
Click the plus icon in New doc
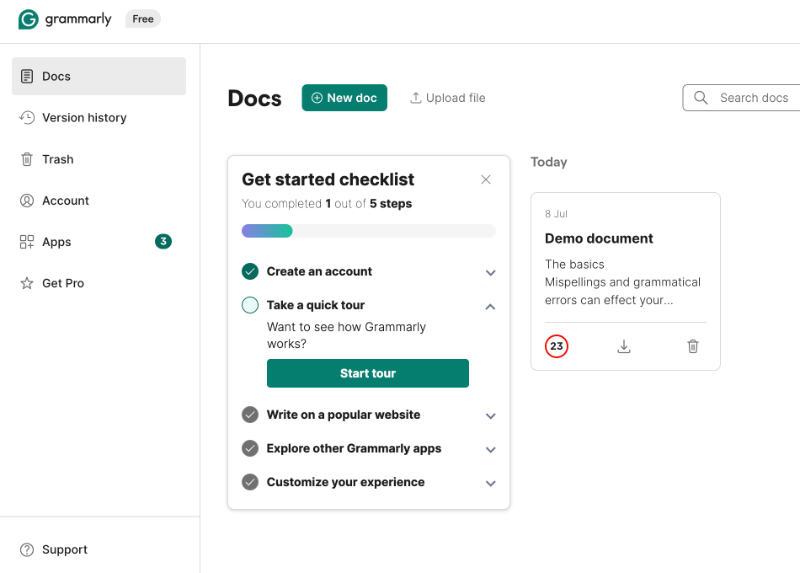(317, 97)
